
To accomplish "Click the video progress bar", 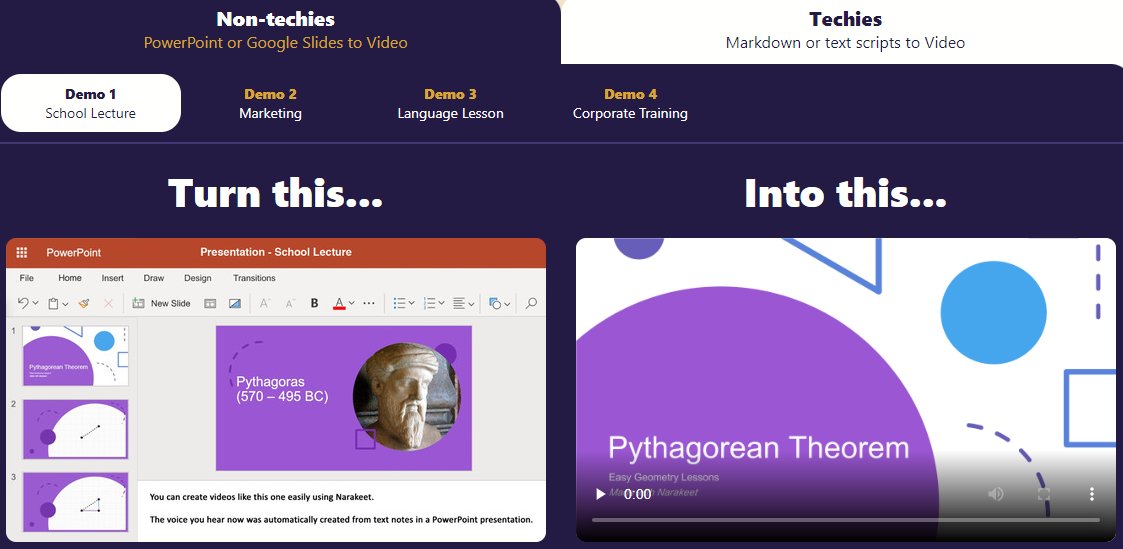I will pos(846,519).
